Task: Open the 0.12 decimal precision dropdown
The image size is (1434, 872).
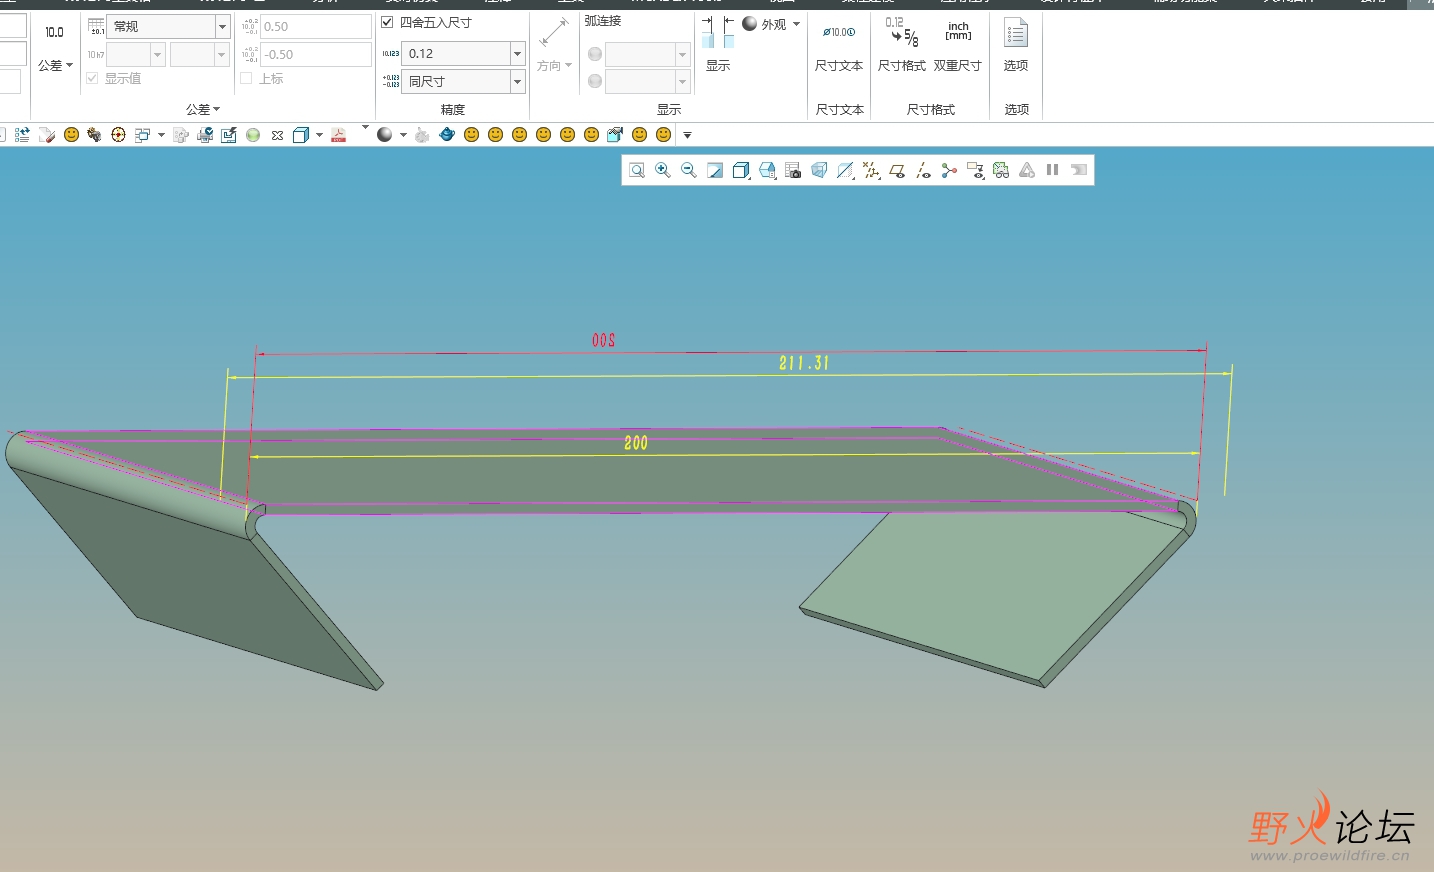Action: click(518, 54)
